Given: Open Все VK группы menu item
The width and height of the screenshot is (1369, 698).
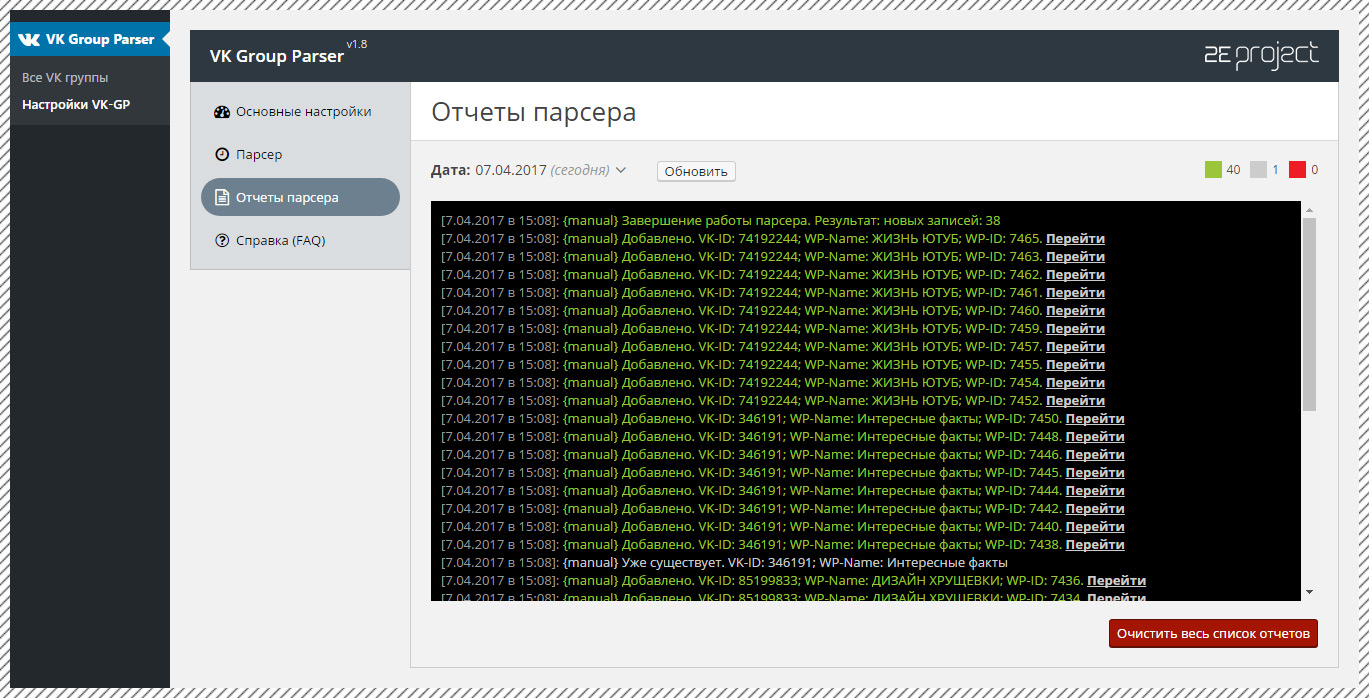Looking at the screenshot, I should point(65,78).
